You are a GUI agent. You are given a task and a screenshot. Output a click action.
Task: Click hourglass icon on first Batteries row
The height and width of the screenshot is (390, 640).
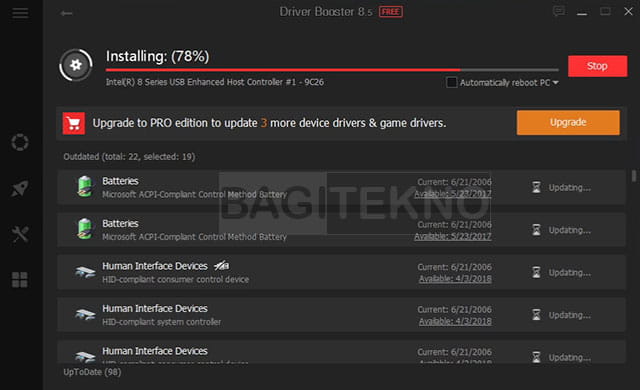[x=536, y=187]
